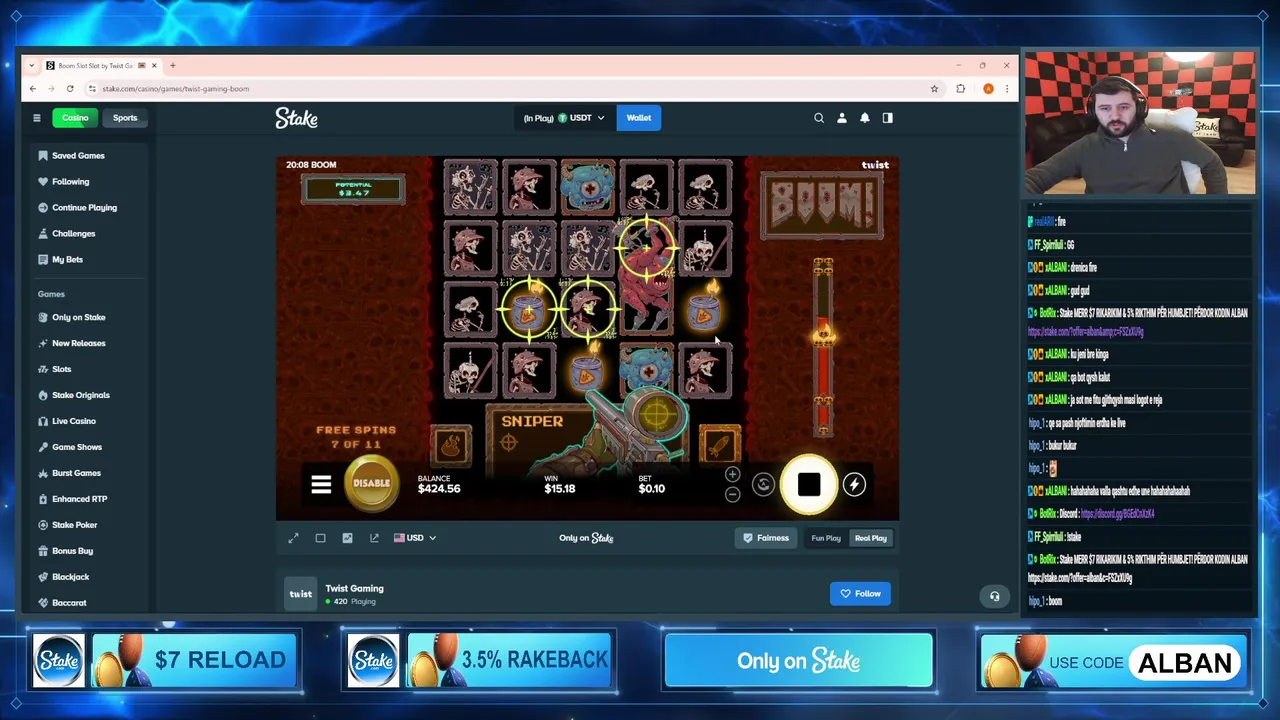Click the gold DISABLE button

pos(371,483)
